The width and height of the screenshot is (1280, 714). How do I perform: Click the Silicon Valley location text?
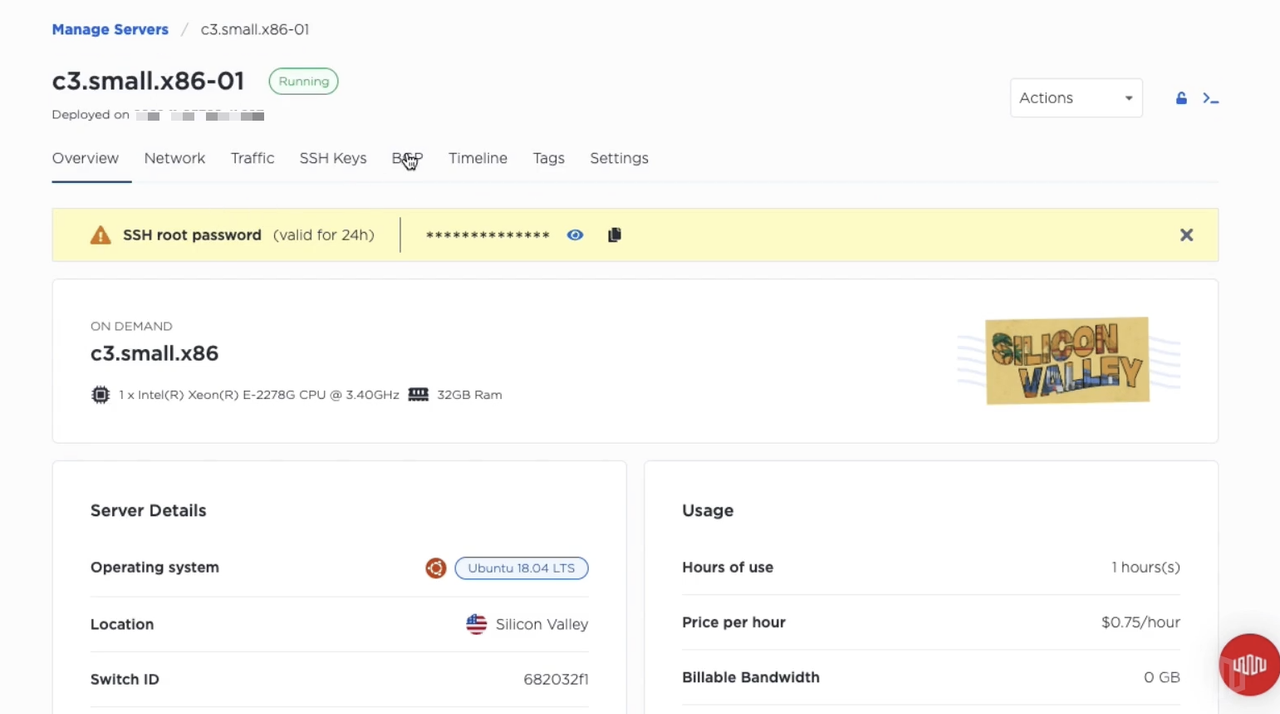click(x=542, y=624)
